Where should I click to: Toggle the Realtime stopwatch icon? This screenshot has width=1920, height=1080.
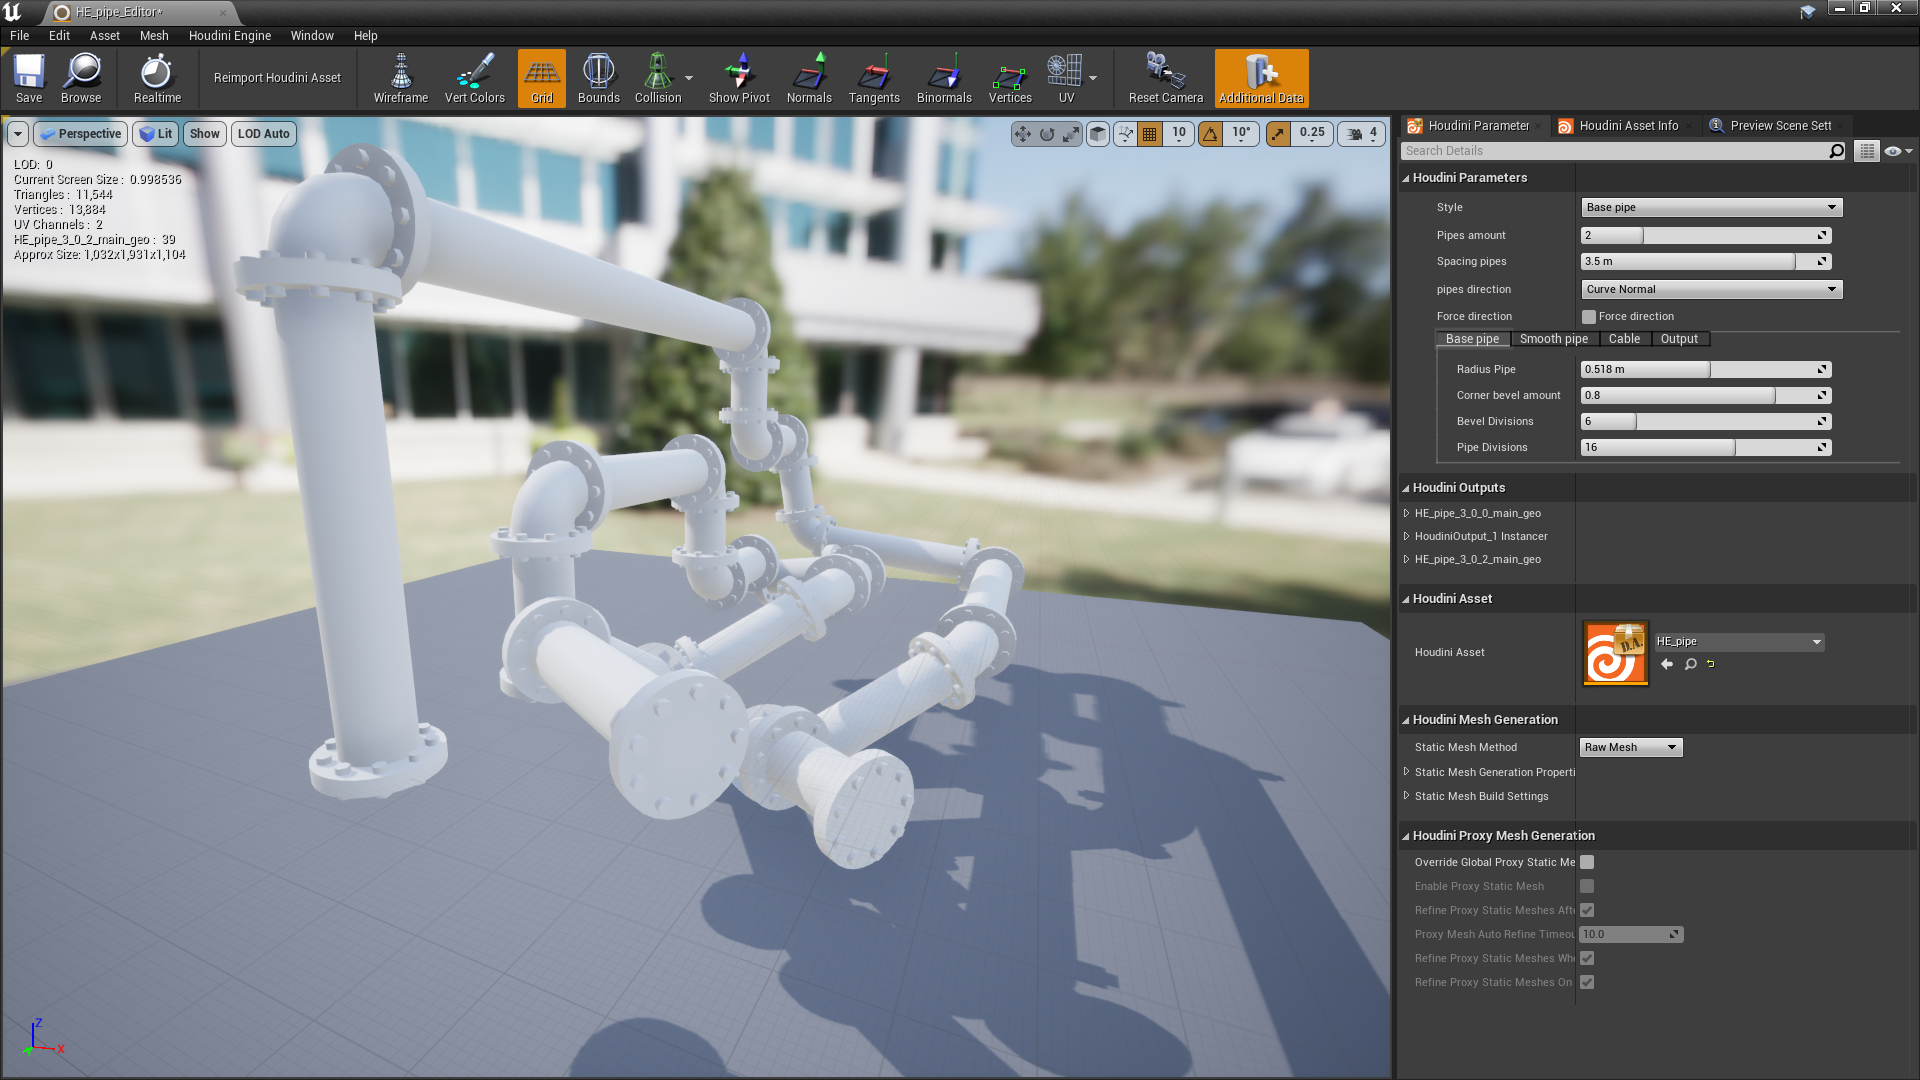point(157,78)
